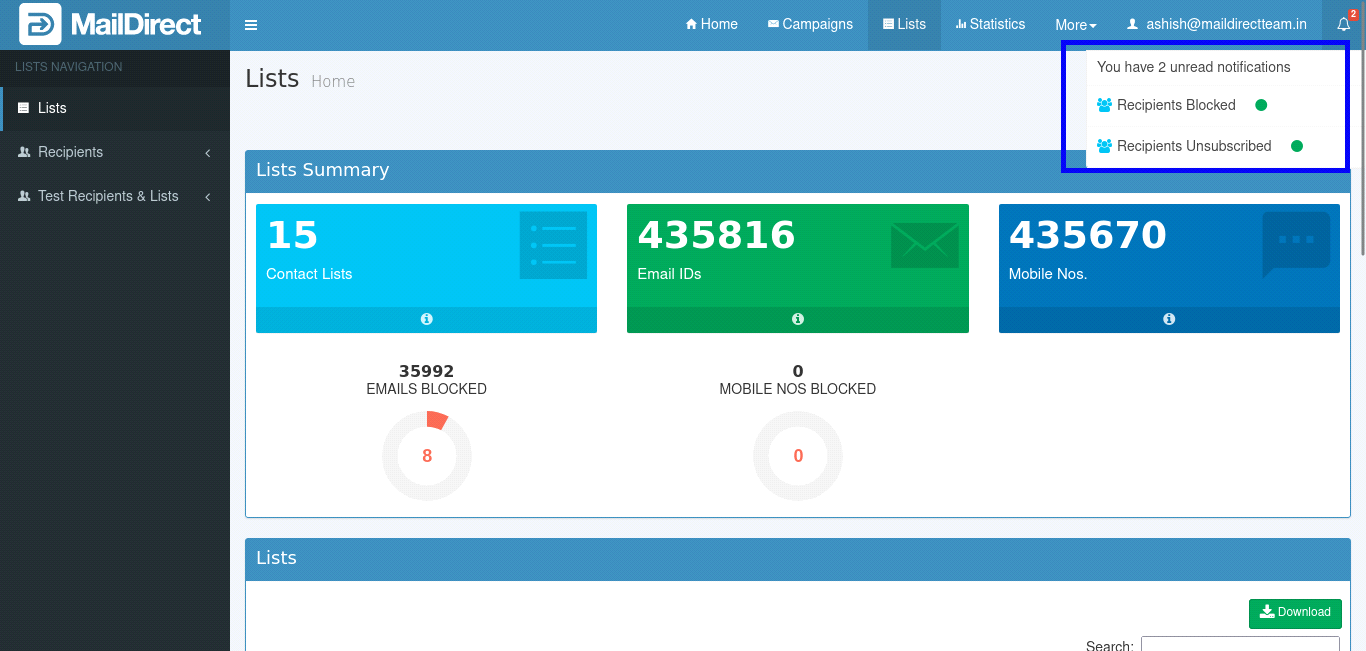This screenshot has height=651, width=1366.
Task: Click info icon under Contact Lists card
Action: [x=426, y=319]
